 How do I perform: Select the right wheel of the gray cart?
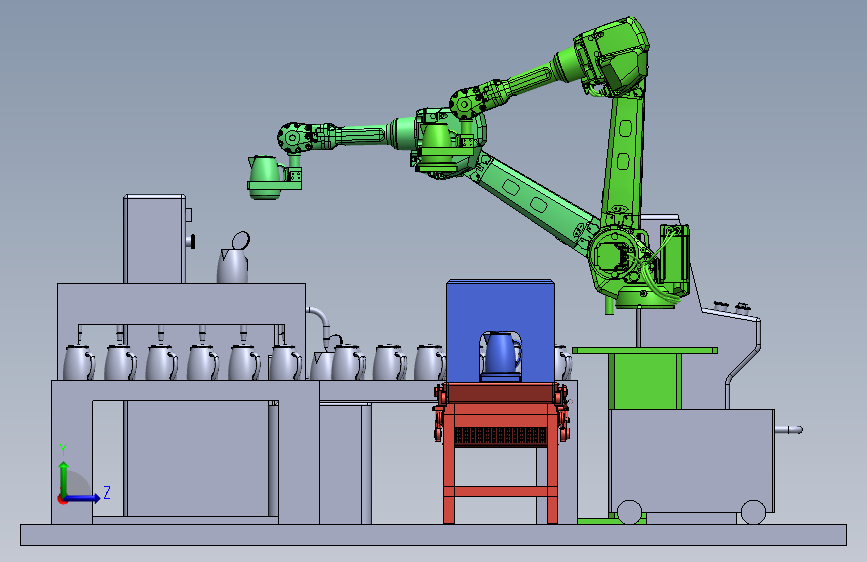click(753, 512)
